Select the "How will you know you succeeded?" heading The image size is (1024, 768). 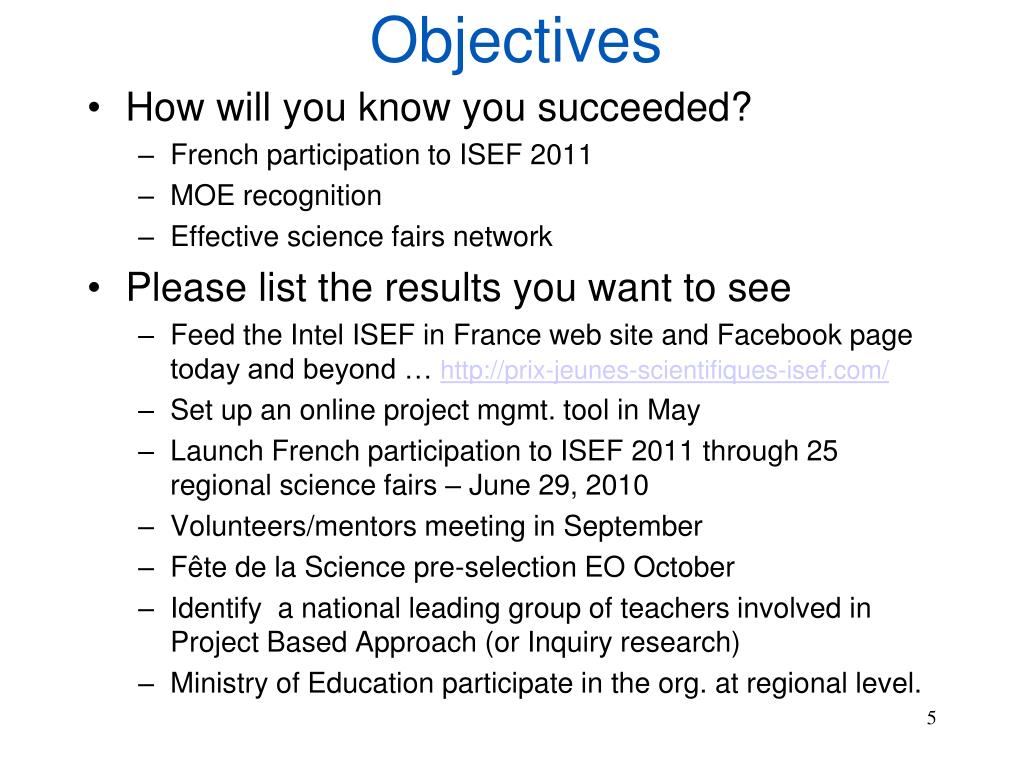point(438,107)
